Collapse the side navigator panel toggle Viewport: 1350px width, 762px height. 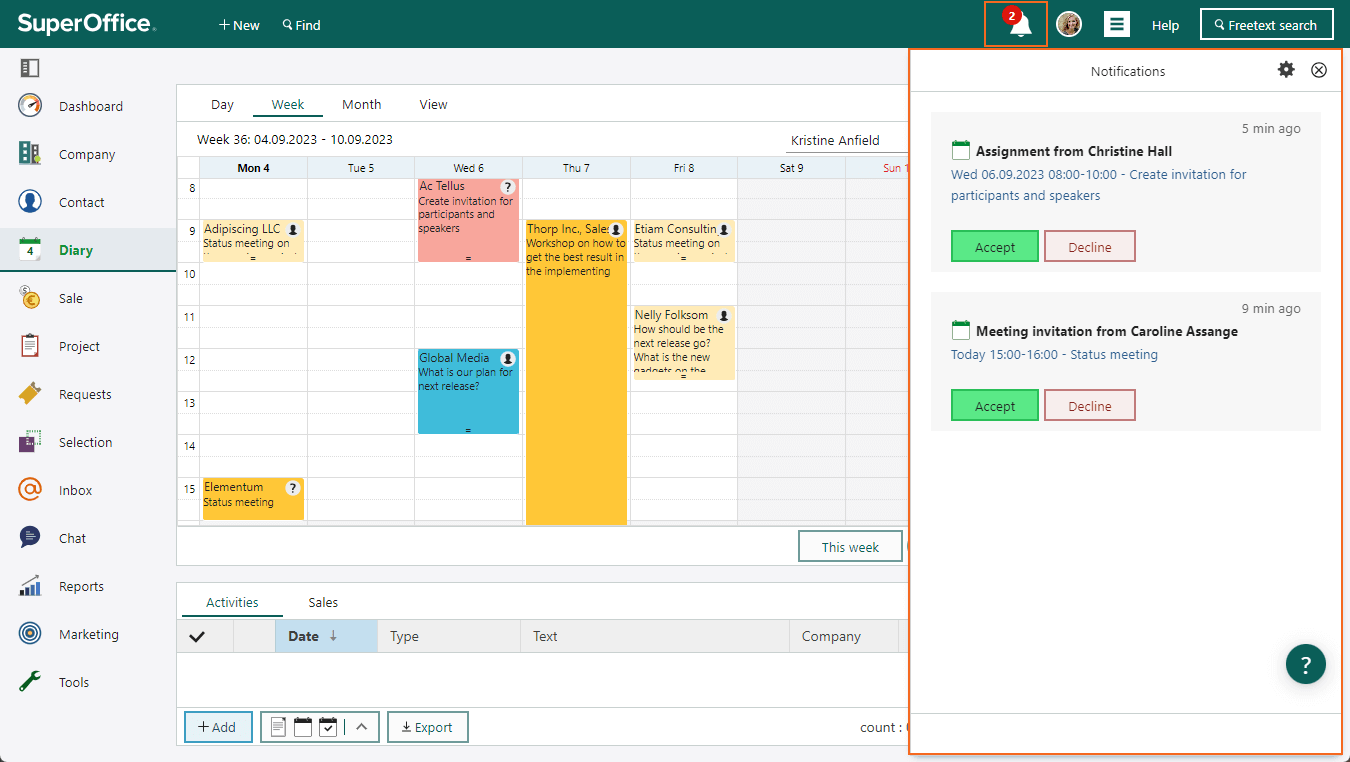(30, 68)
